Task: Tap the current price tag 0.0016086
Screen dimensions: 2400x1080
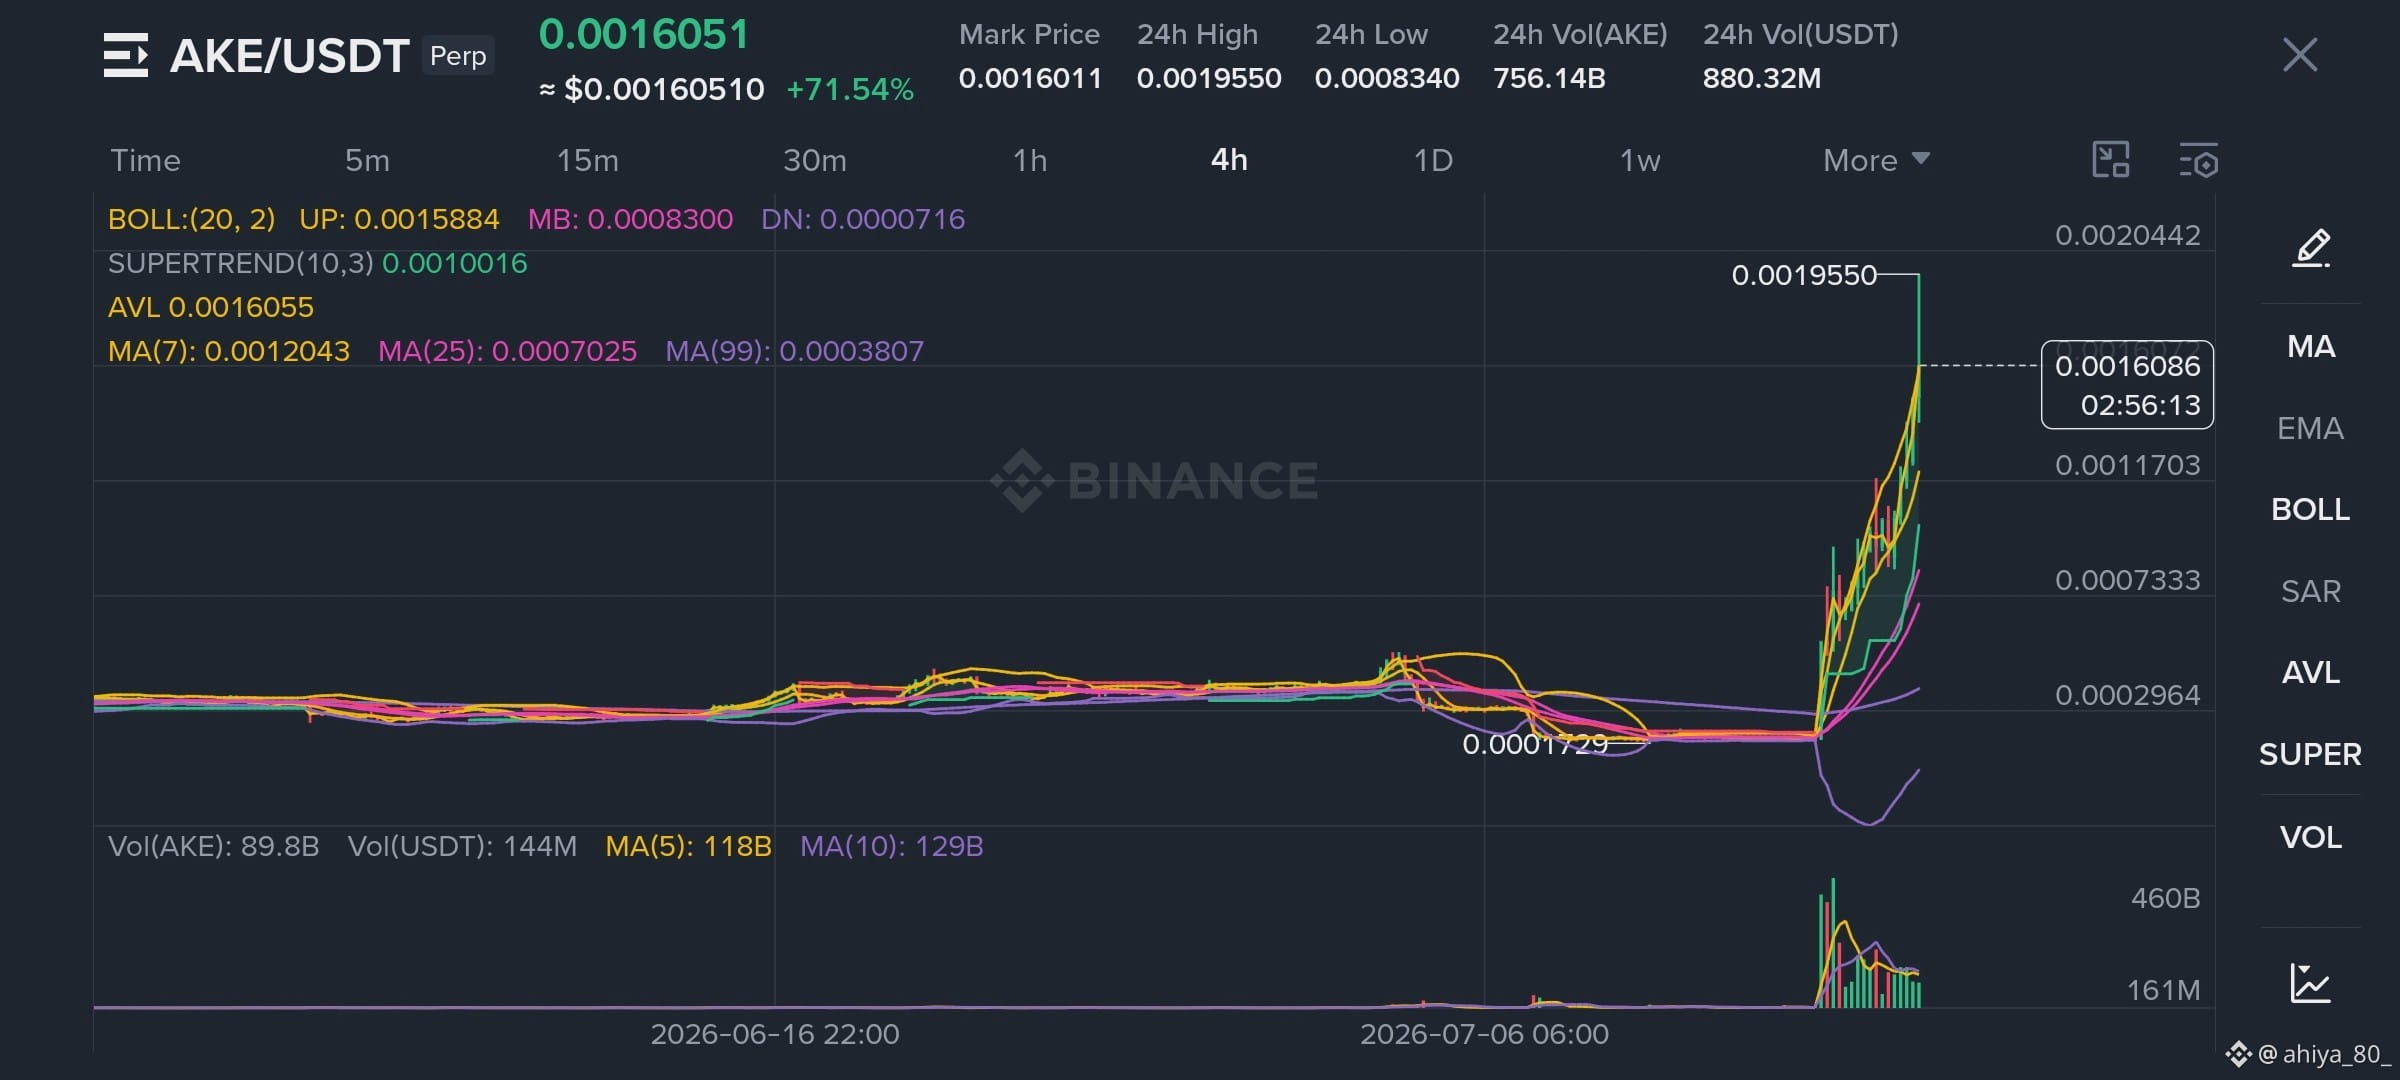Action: tap(2127, 385)
